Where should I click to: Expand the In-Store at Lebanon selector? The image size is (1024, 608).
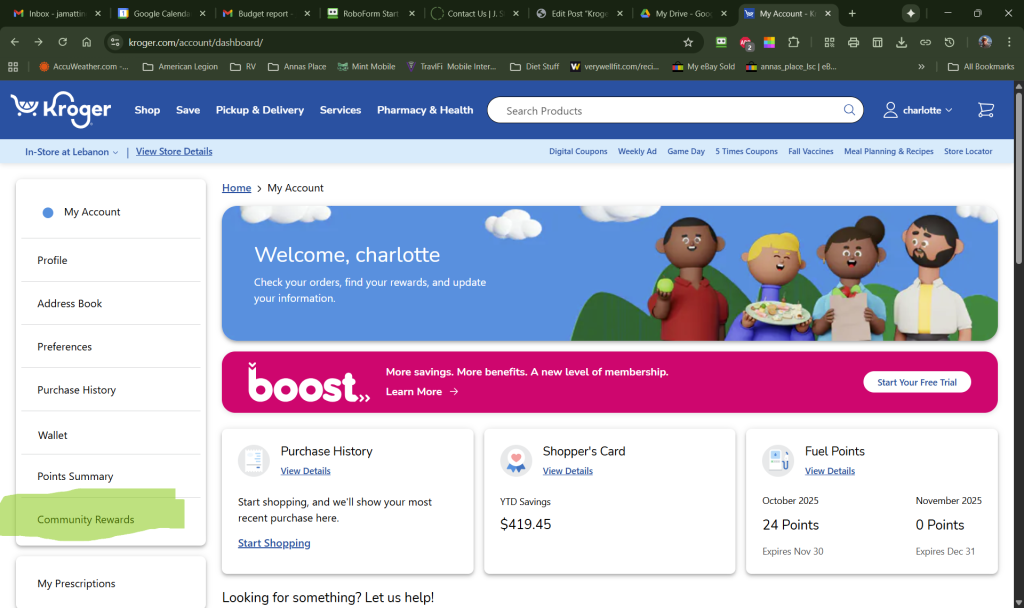pyautogui.click(x=71, y=152)
